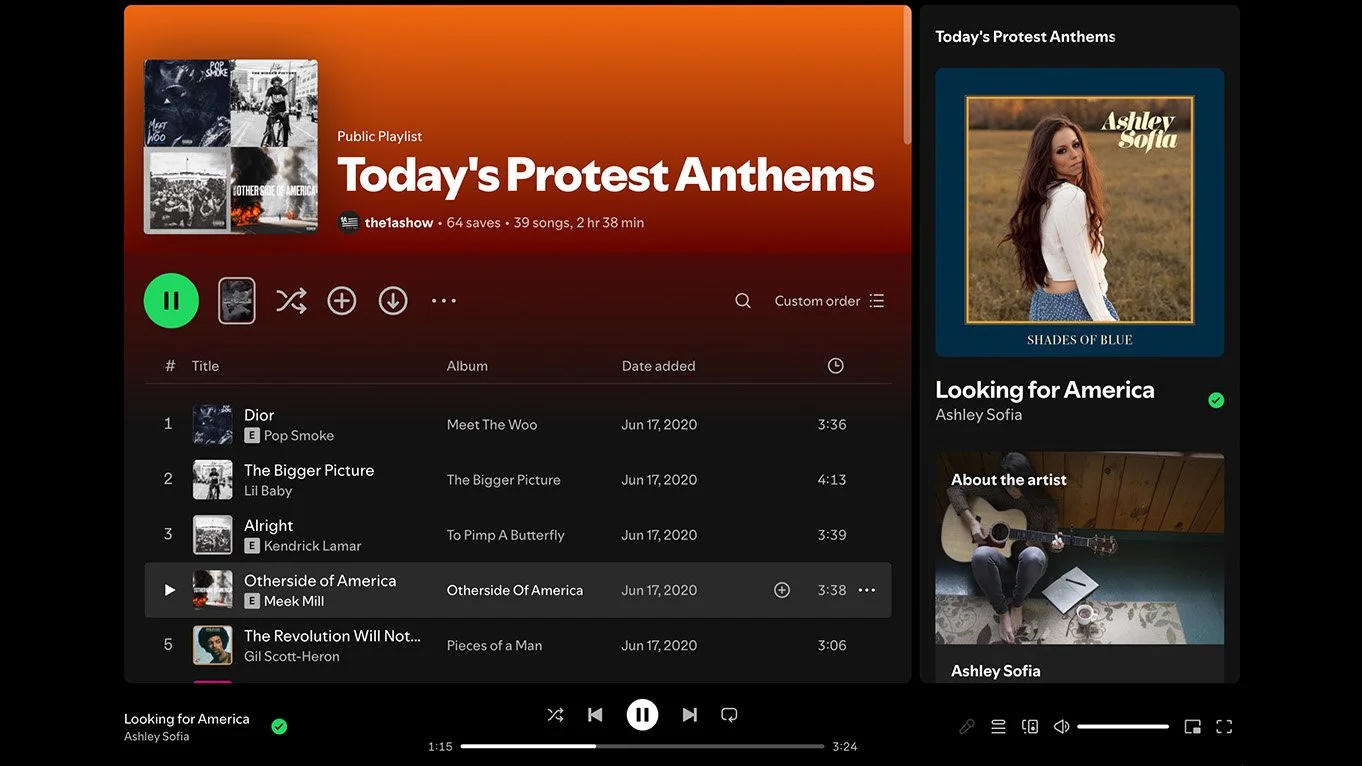Viewport: 1362px width, 766px height.
Task: Open the Lil Baby artist link
Action: [268, 491]
